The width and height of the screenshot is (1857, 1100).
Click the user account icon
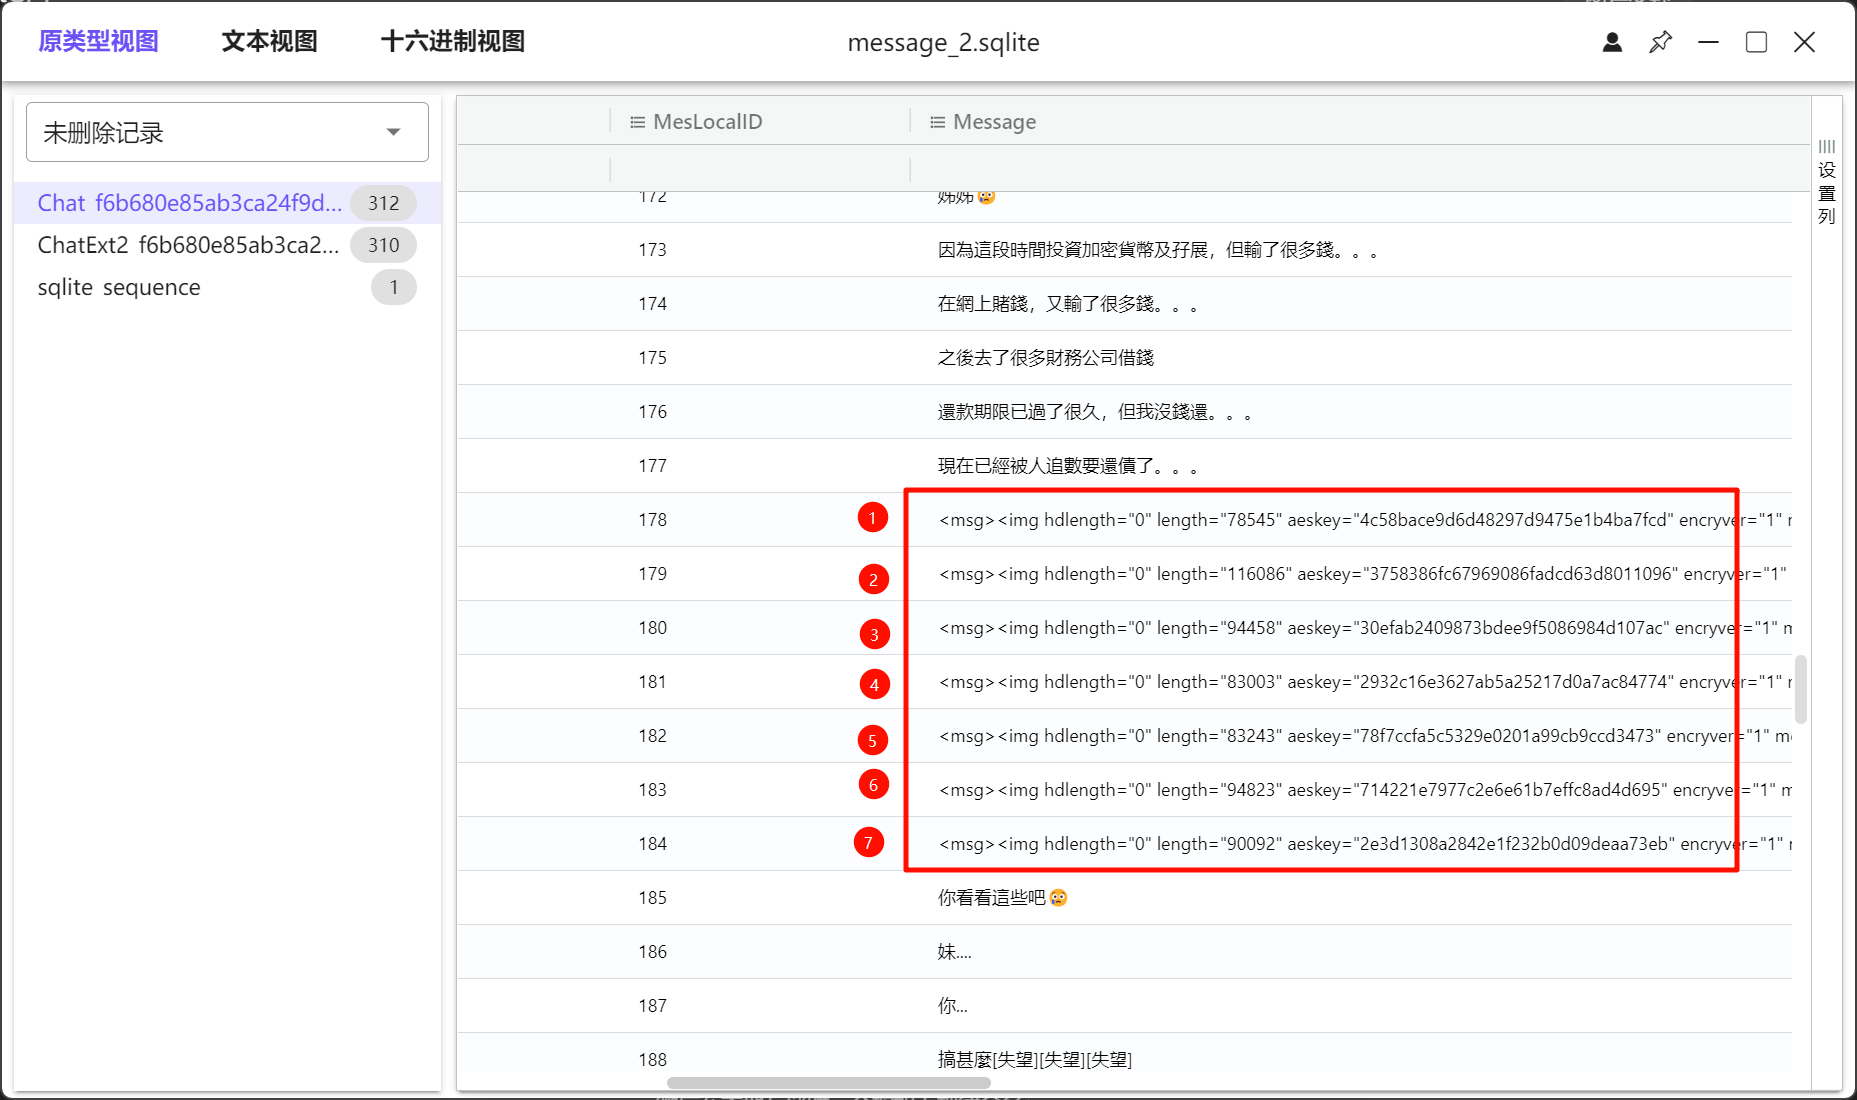tap(1612, 42)
